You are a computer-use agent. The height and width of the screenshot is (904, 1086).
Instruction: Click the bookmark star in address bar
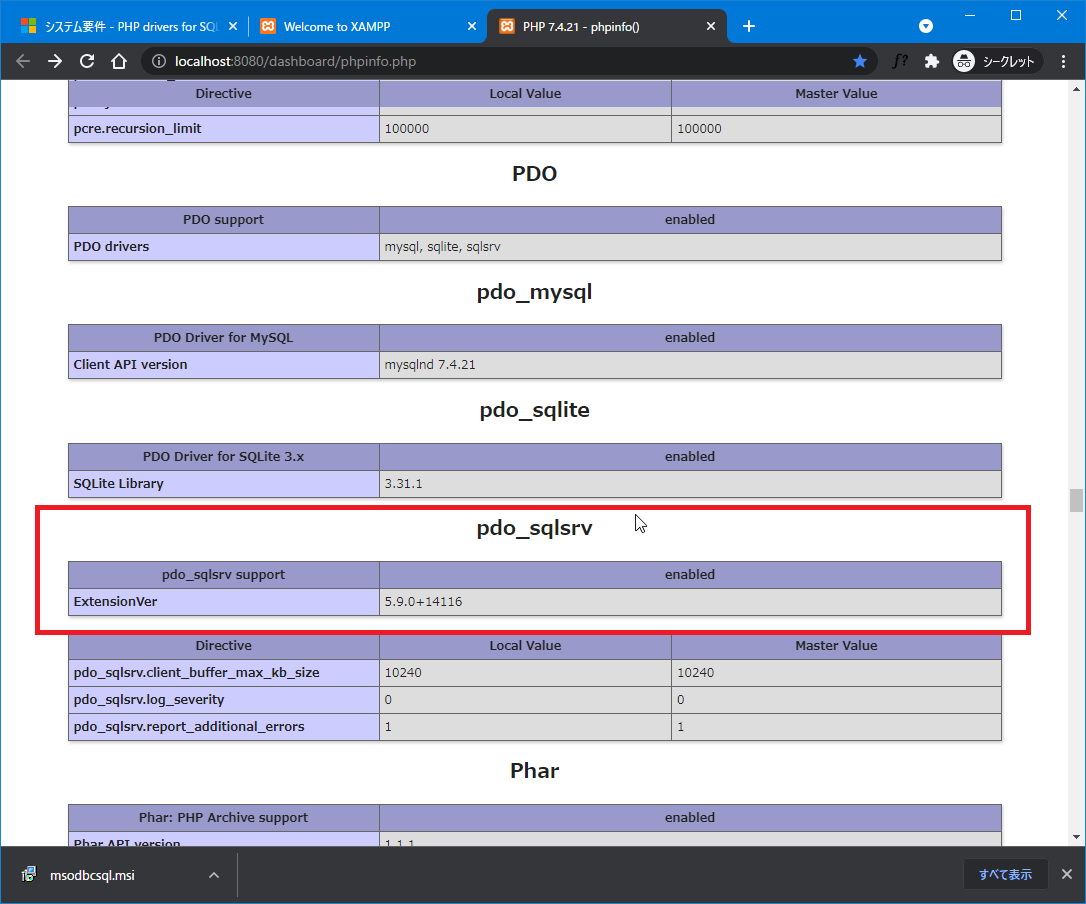tap(859, 61)
